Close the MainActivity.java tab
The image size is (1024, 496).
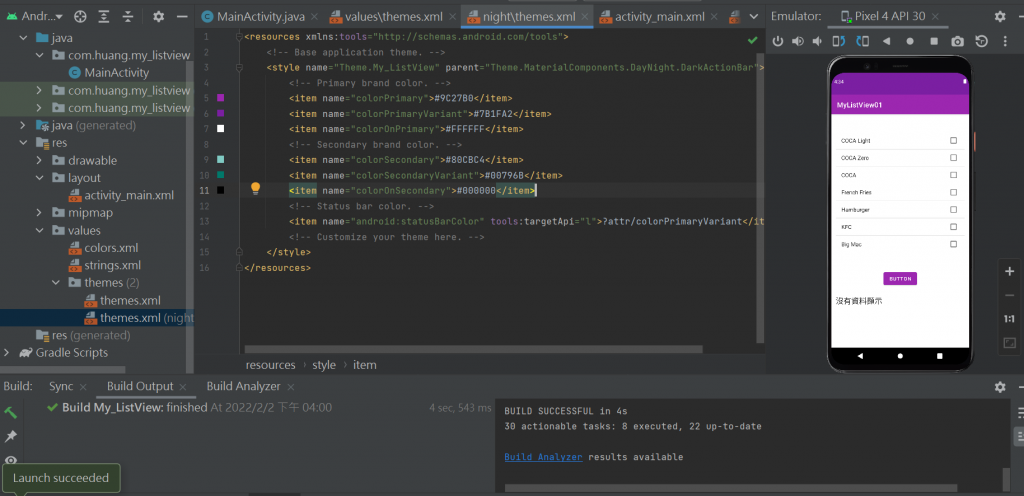pyautogui.click(x=314, y=18)
